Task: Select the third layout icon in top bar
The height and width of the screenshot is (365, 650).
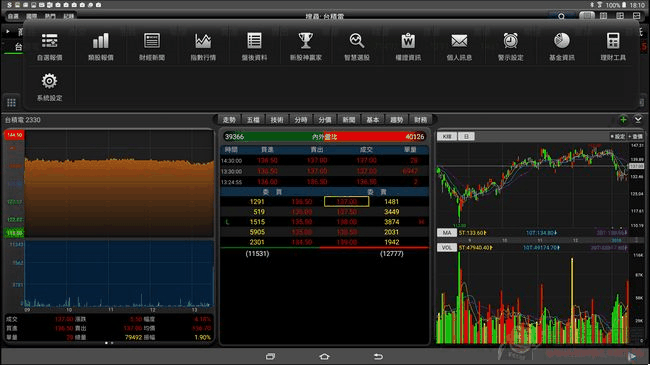Action: point(620,16)
